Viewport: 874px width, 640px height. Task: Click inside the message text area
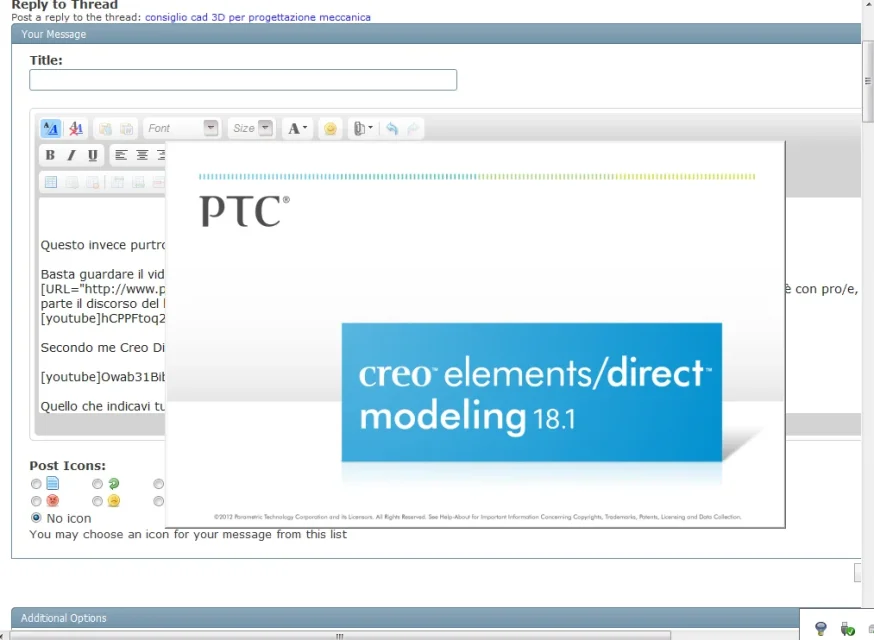tap(102, 304)
